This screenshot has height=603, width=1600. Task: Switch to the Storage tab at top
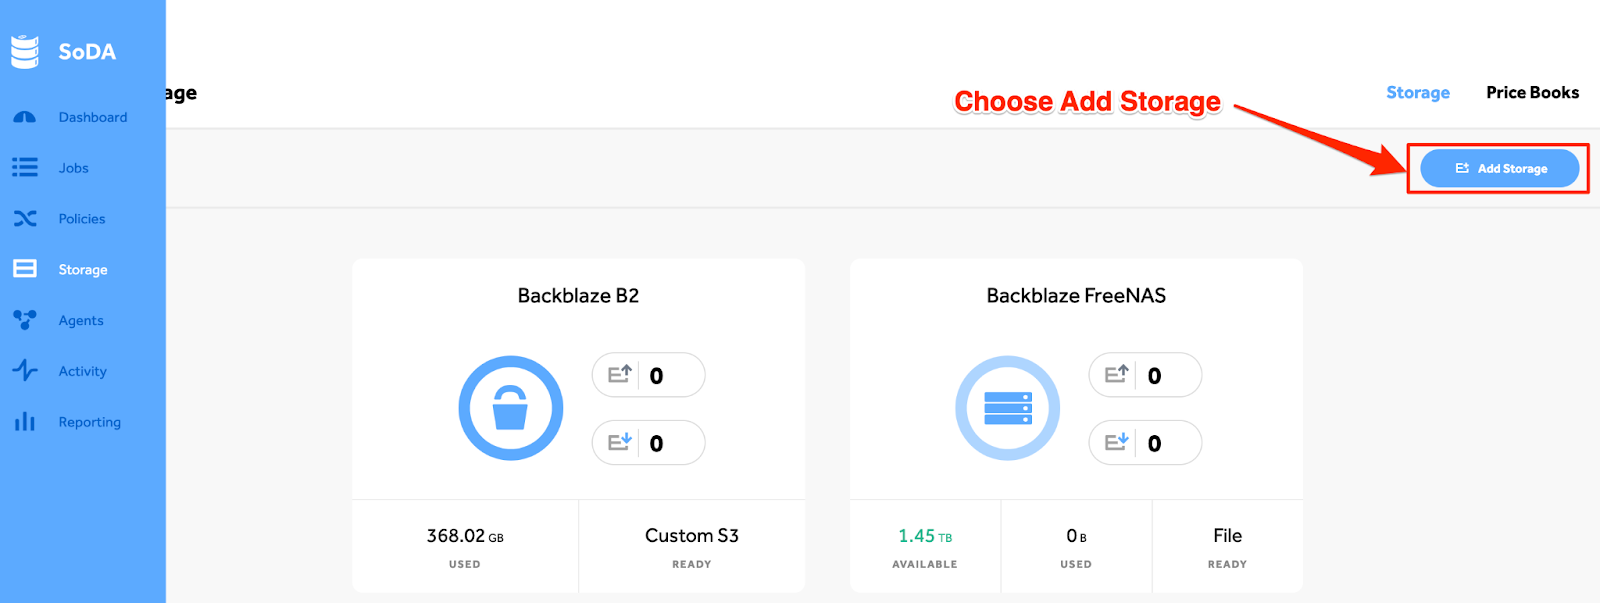coord(1418,92)
